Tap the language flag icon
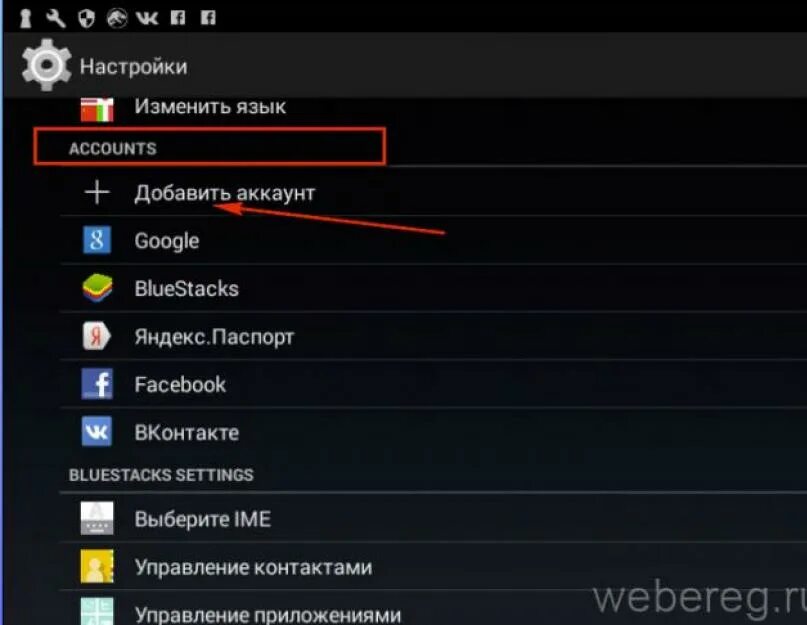Viewport: 807px width, 625px height. click(x=97, y=109)
